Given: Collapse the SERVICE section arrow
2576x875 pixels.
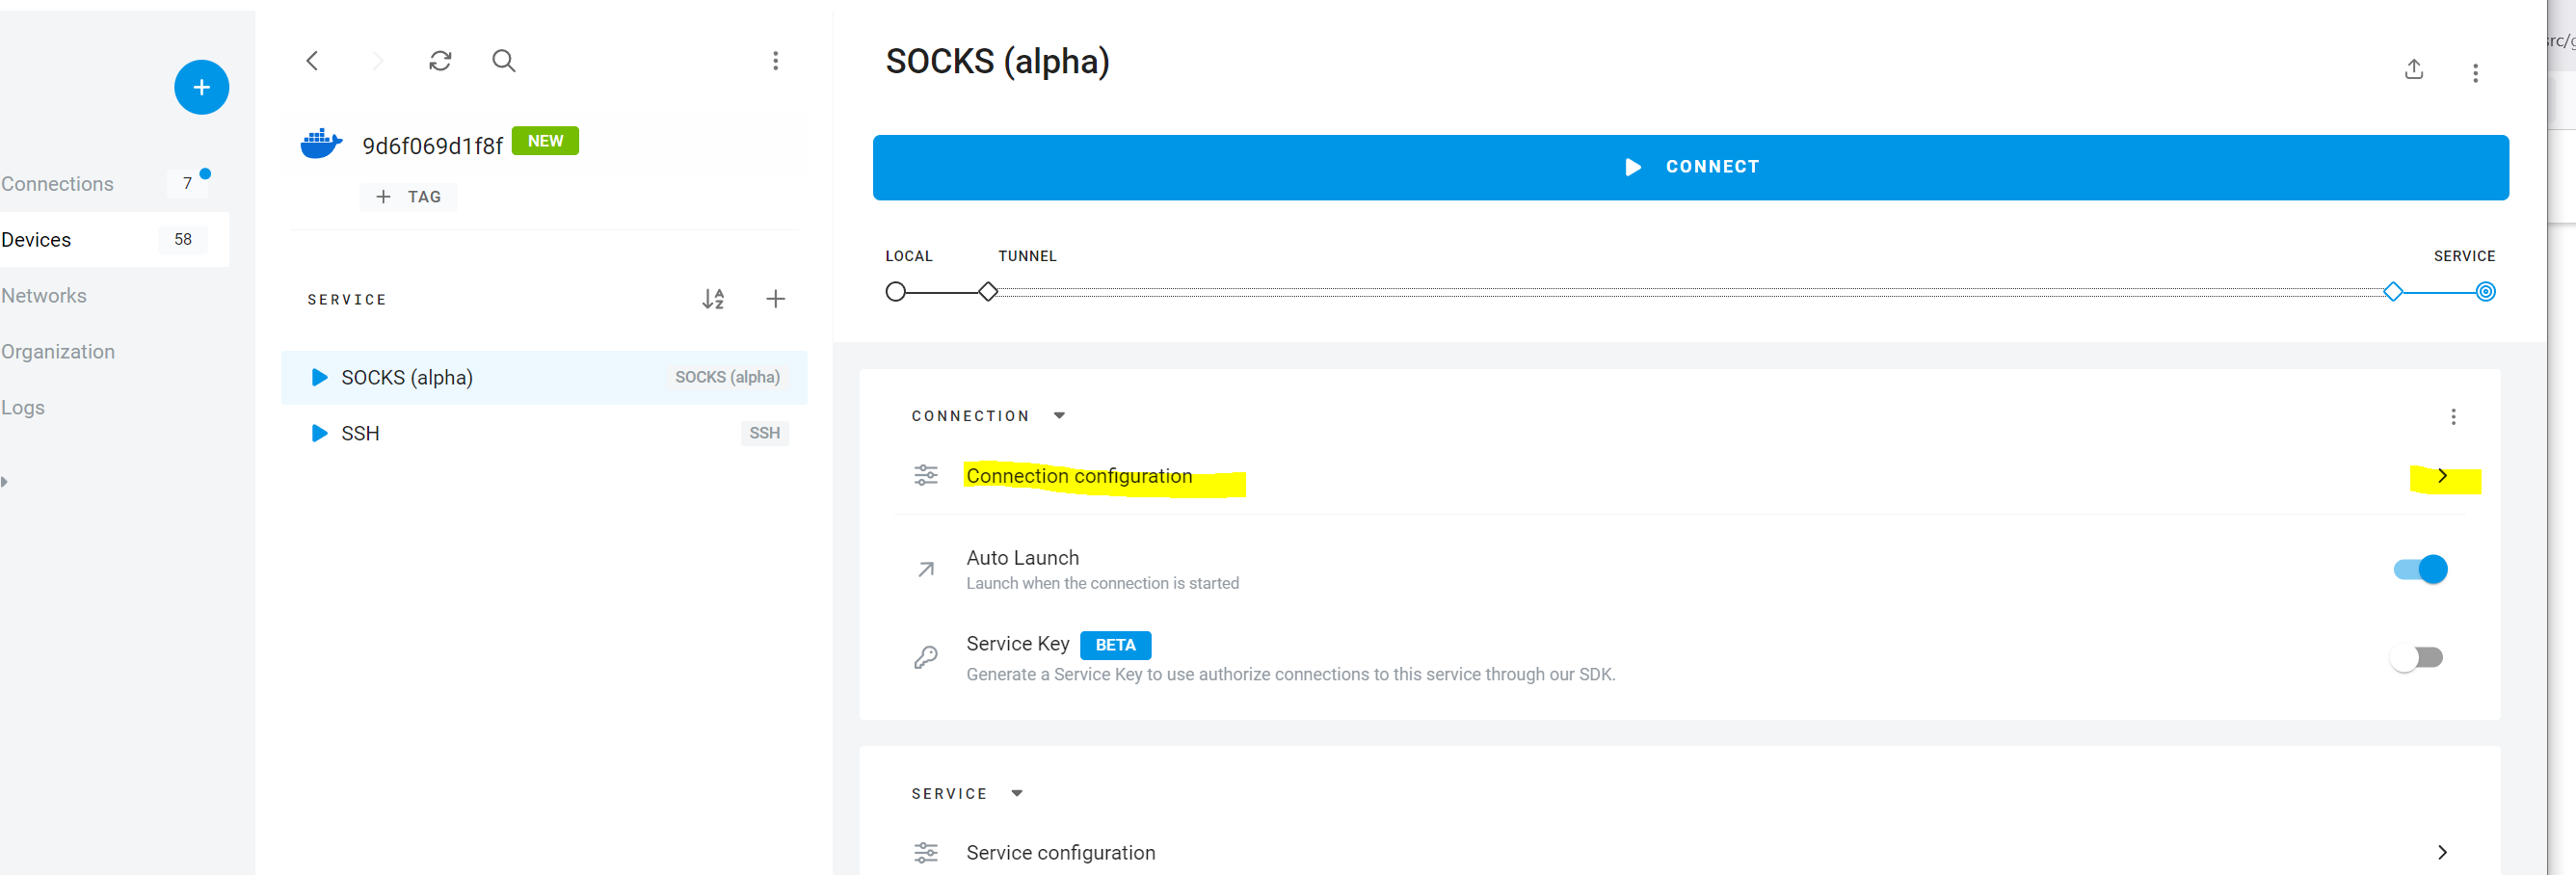Looking at the screenshot, I should pyautogui.click(x=1017, y=794).
